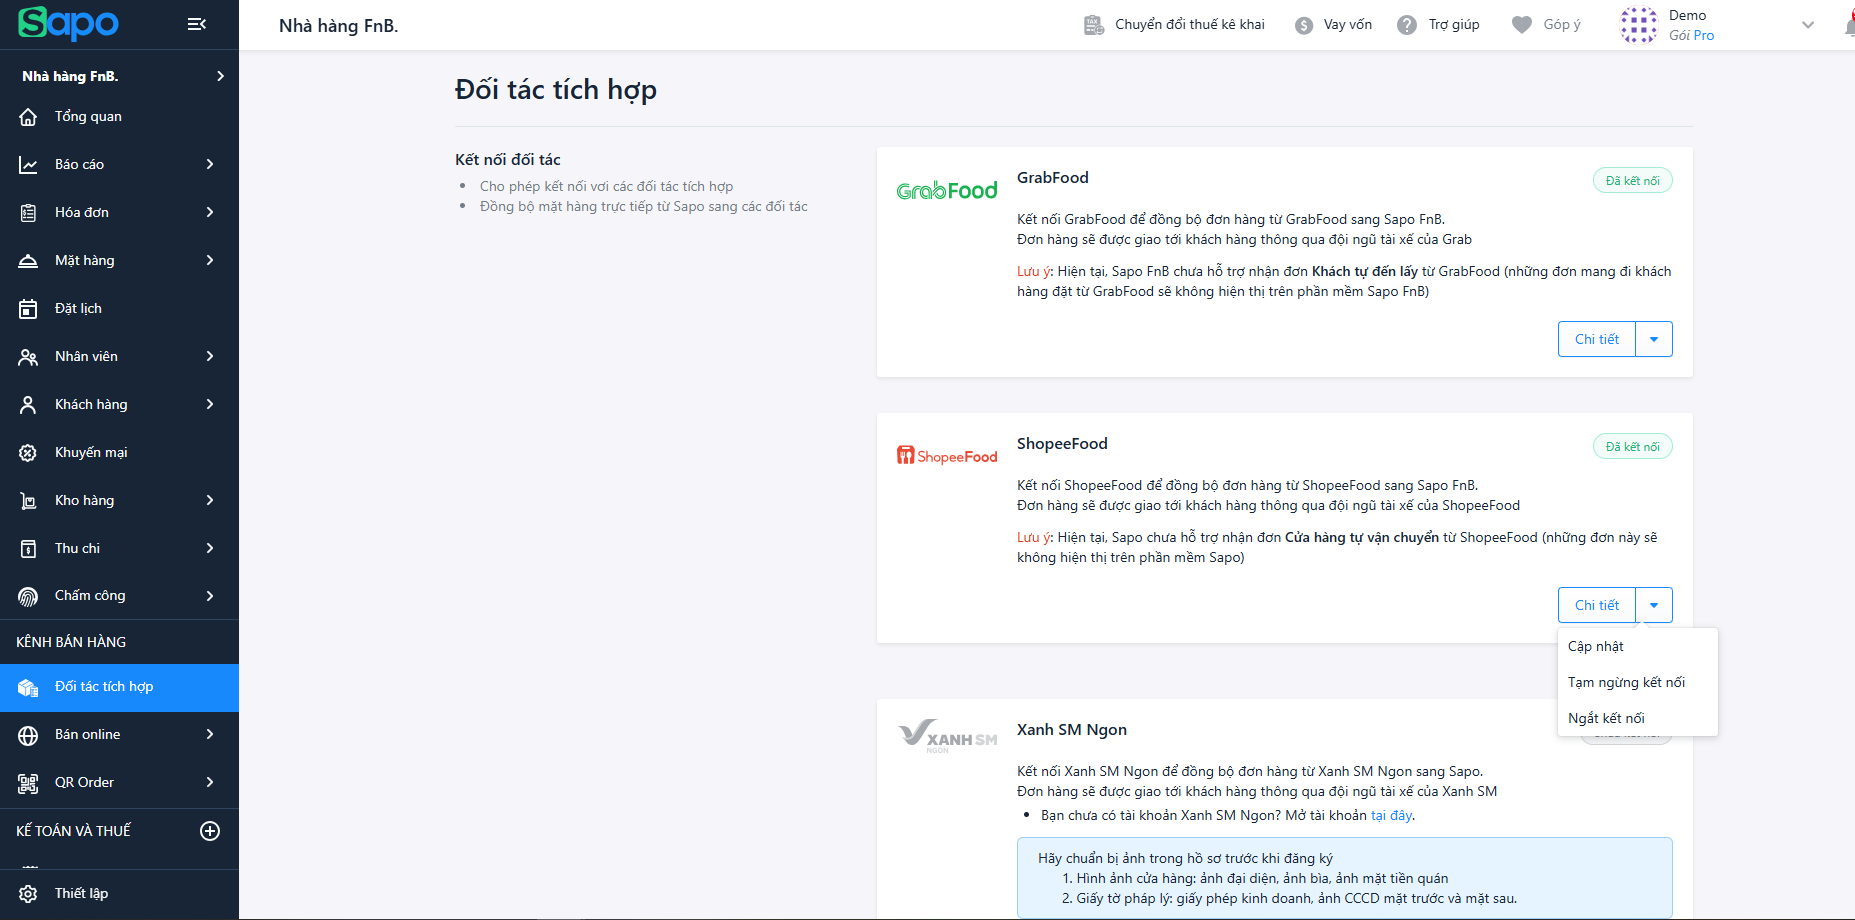Viewport: 1855px width, 920px height.
Task: Follow the "tại đây" link
Action: coord(1391,815)
